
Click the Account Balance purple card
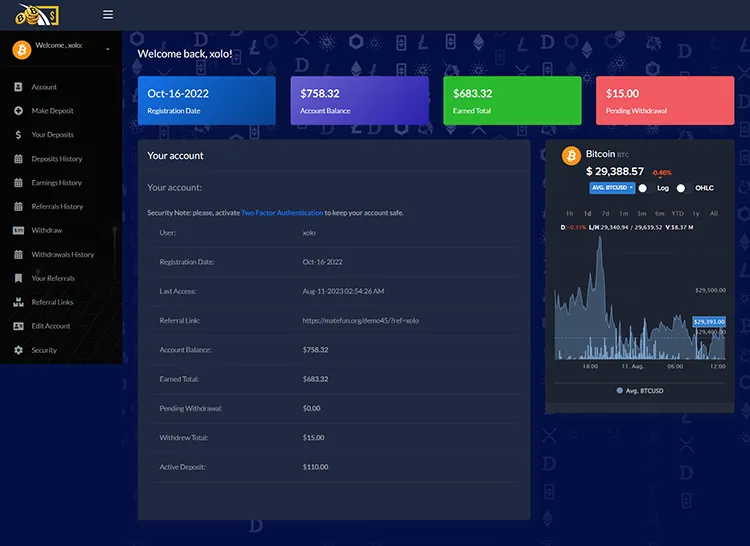point(360,100)
